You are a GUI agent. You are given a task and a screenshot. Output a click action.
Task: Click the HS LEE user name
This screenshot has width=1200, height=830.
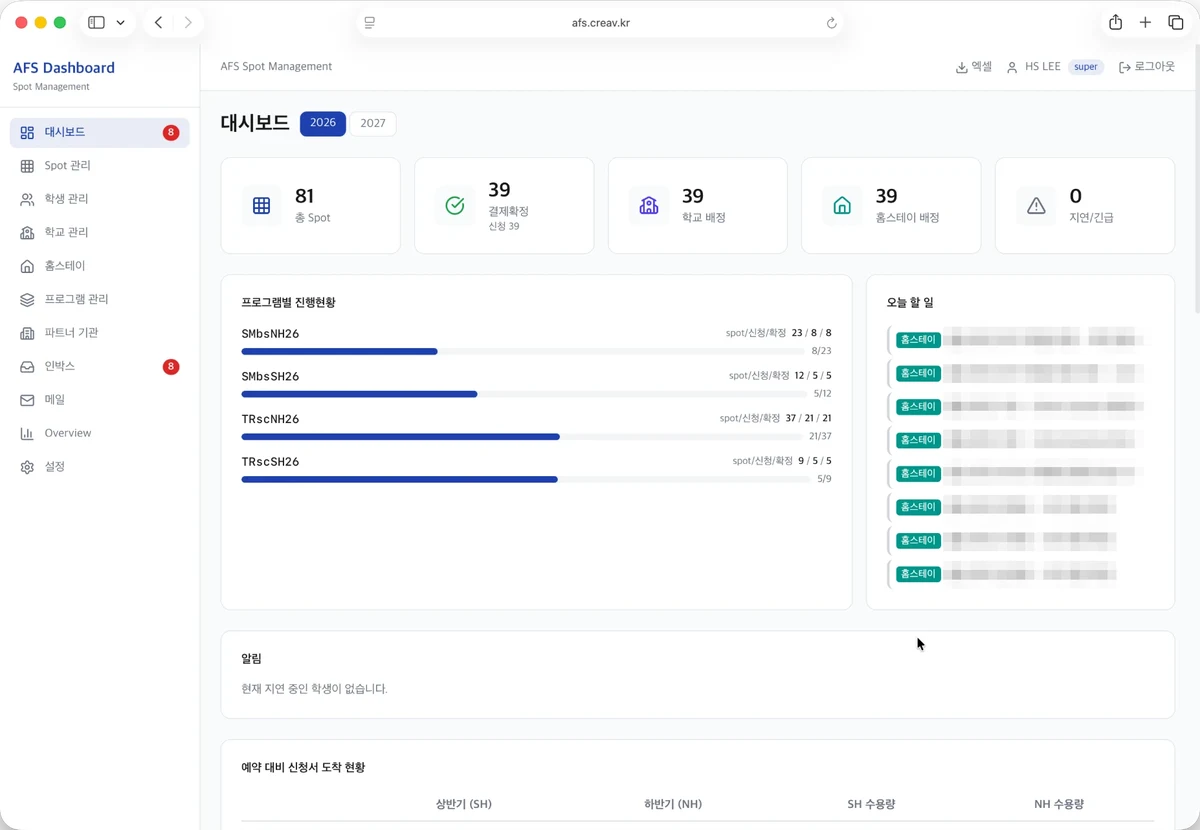click(x=1043, y=67)
